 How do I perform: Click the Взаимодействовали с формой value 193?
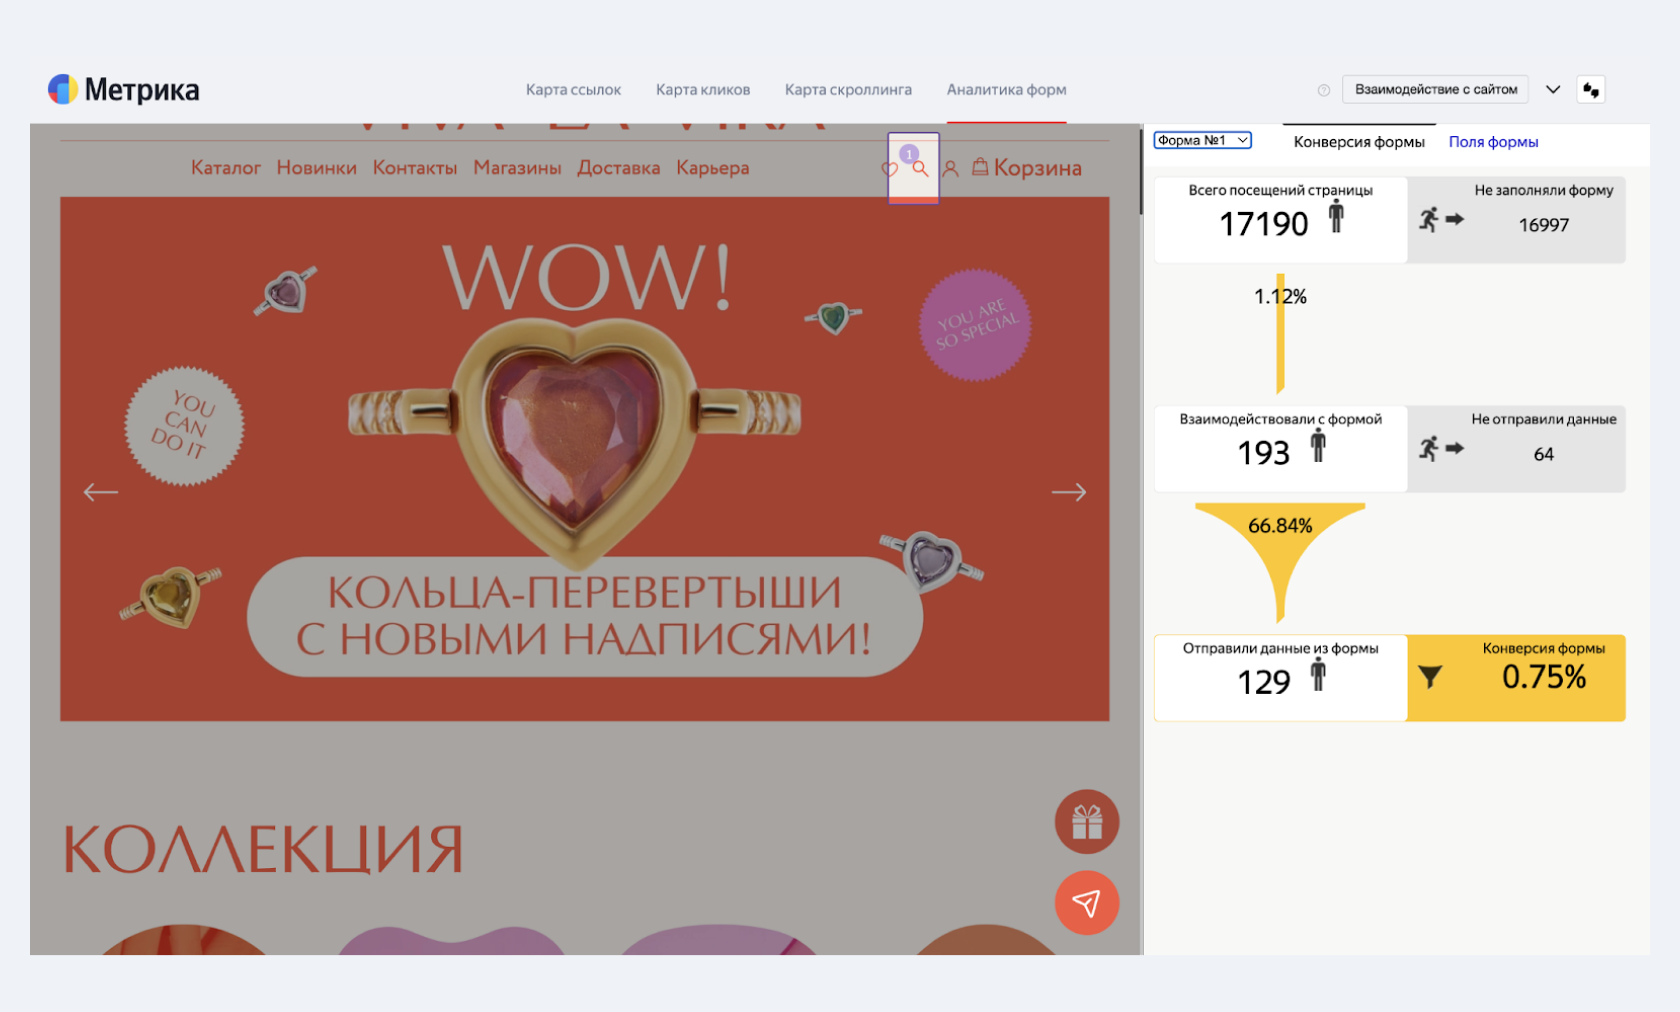coord(1263,453)
